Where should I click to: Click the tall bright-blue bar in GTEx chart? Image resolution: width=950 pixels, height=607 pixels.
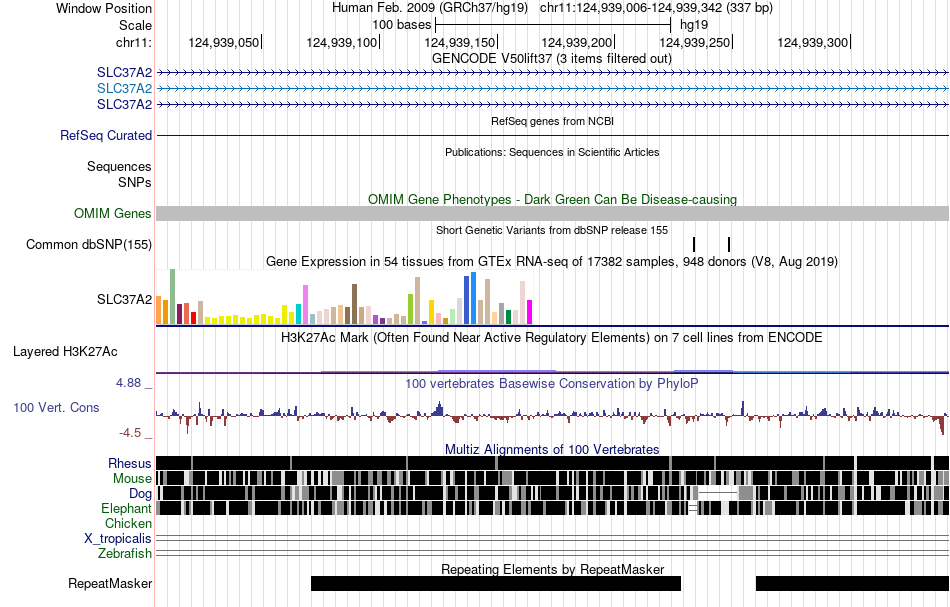(x=473, y=298)
